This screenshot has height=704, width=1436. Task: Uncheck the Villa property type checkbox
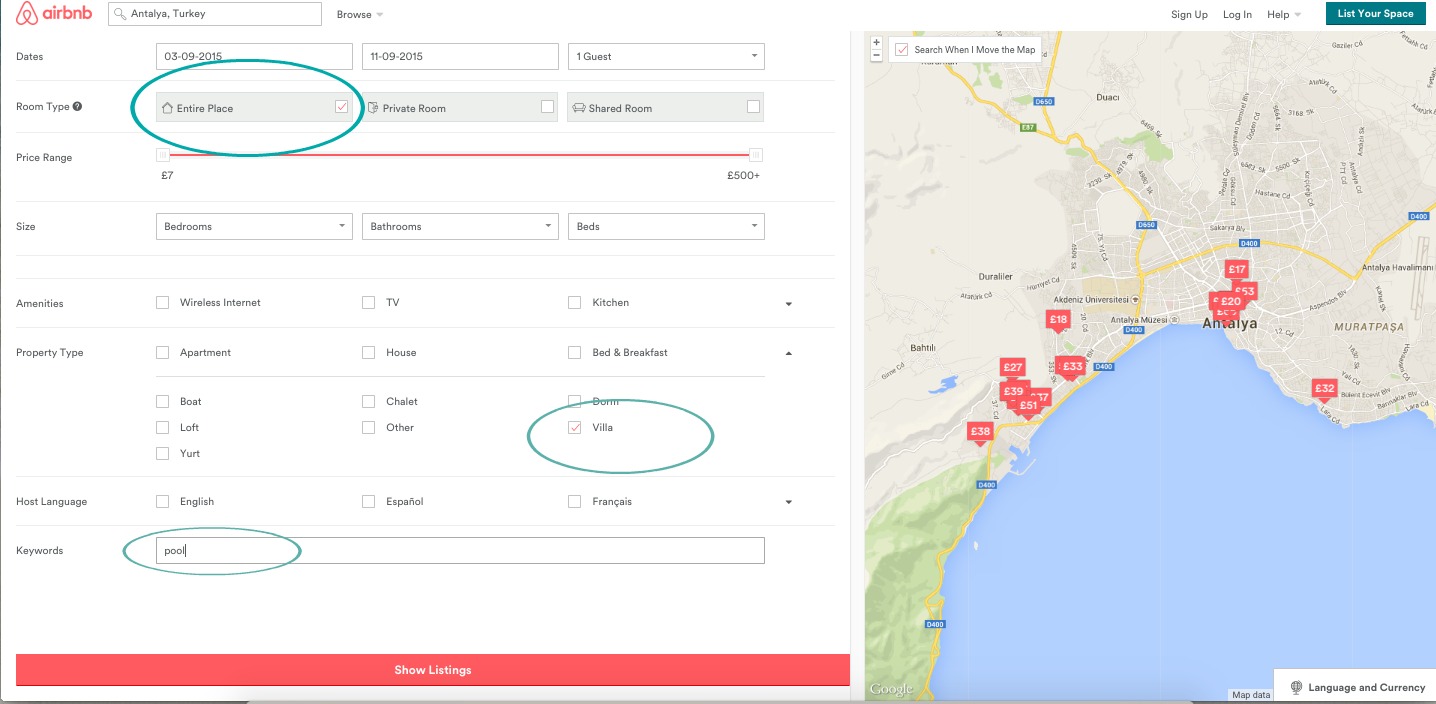(574, 427)
